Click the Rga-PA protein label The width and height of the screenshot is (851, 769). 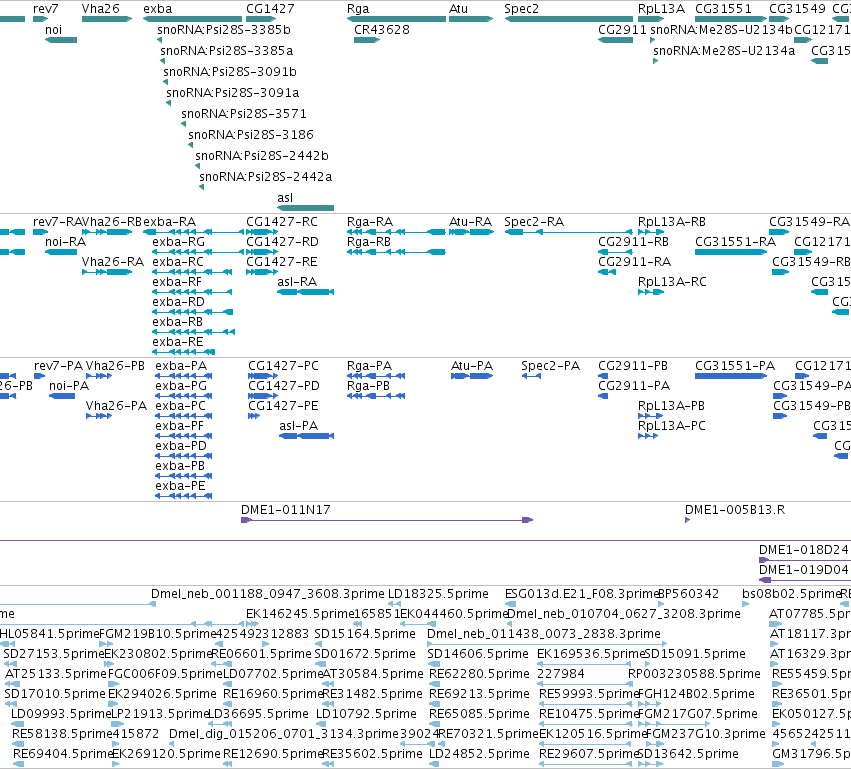click(x=369, y=366)
